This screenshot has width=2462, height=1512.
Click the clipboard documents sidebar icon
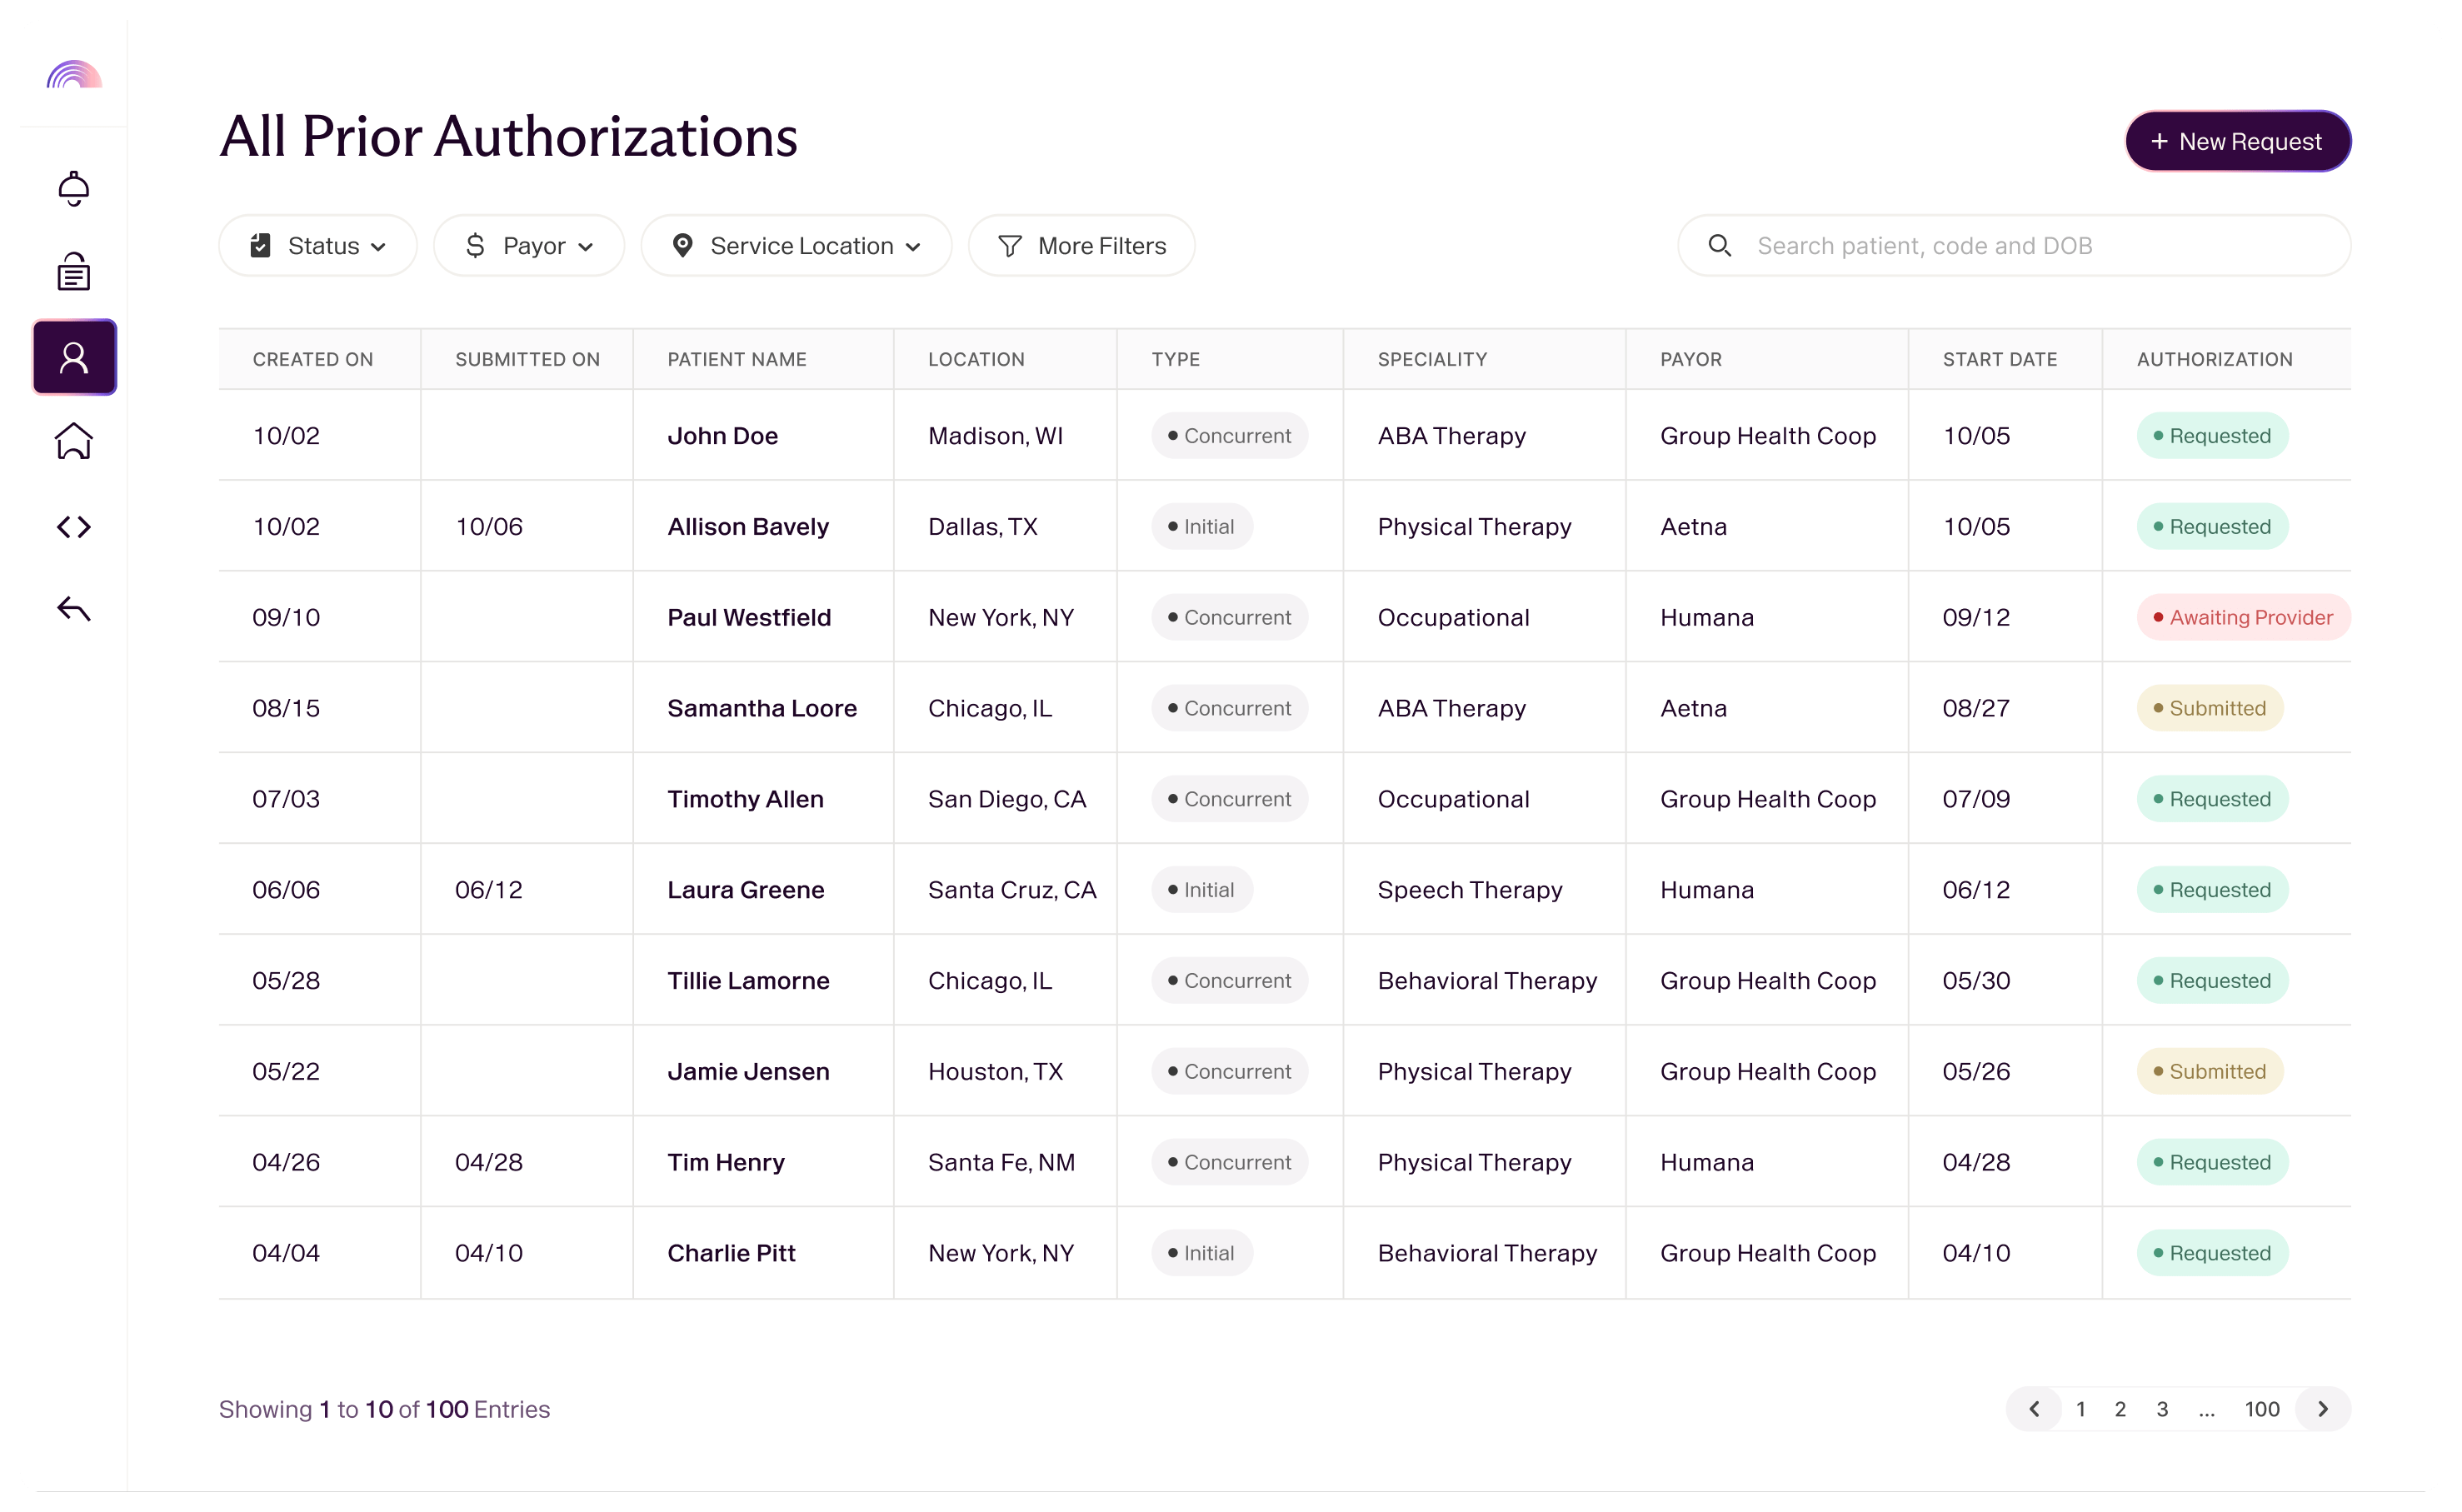tap(74, 272)
